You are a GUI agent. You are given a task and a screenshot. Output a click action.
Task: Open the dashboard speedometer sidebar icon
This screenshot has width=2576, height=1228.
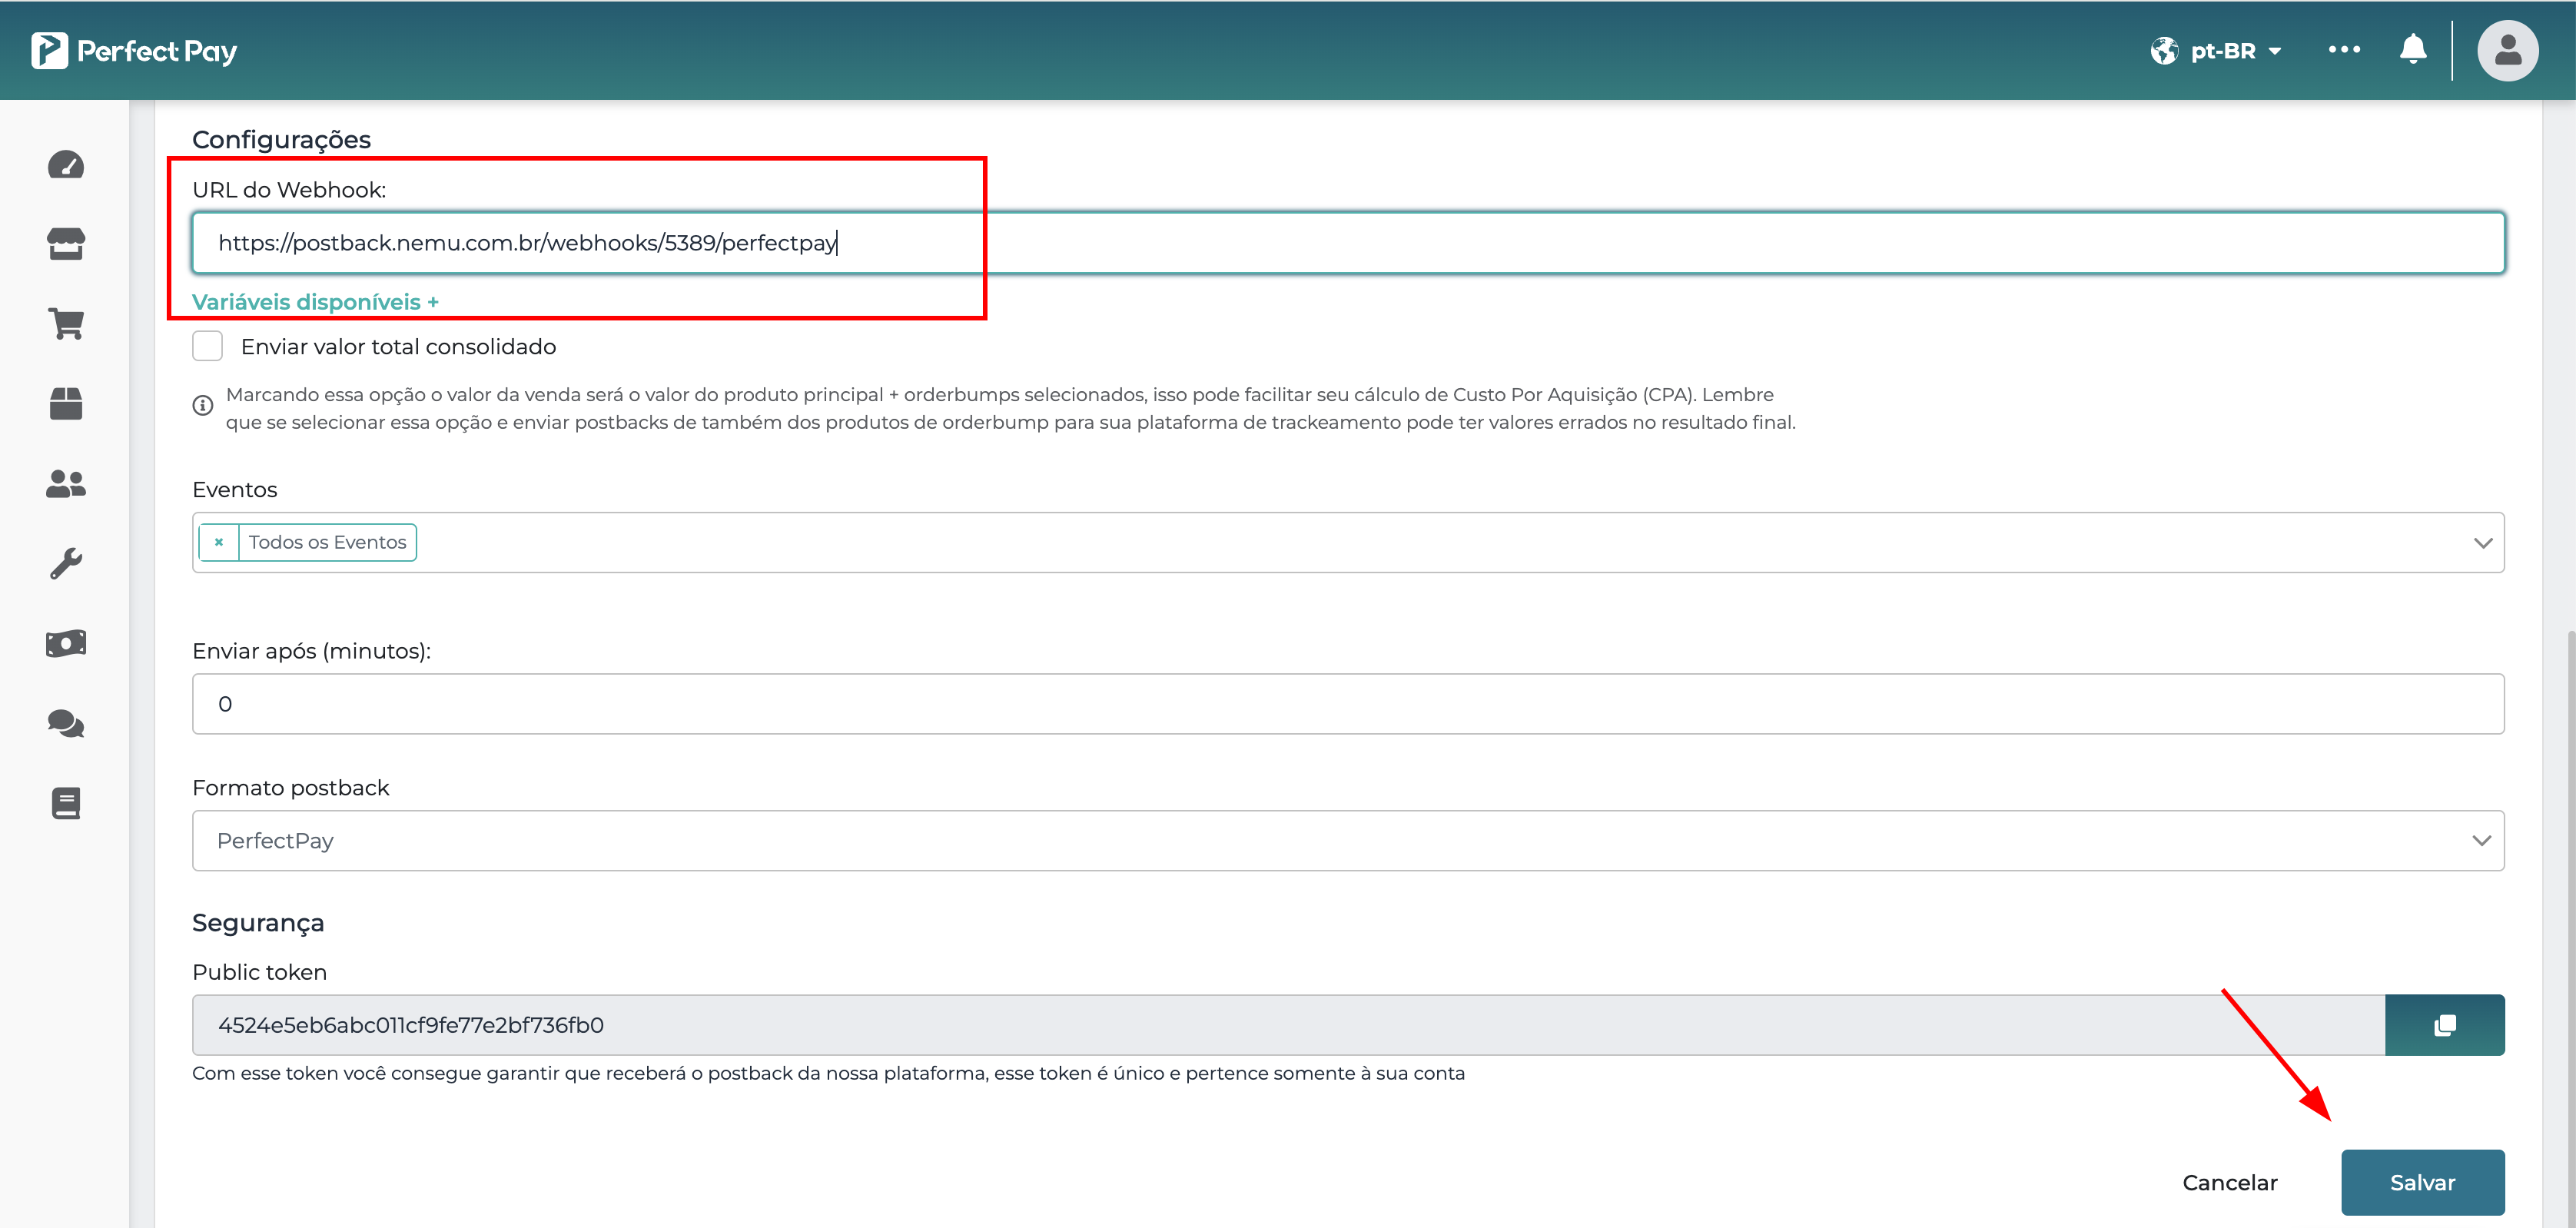tap(66, 165)
